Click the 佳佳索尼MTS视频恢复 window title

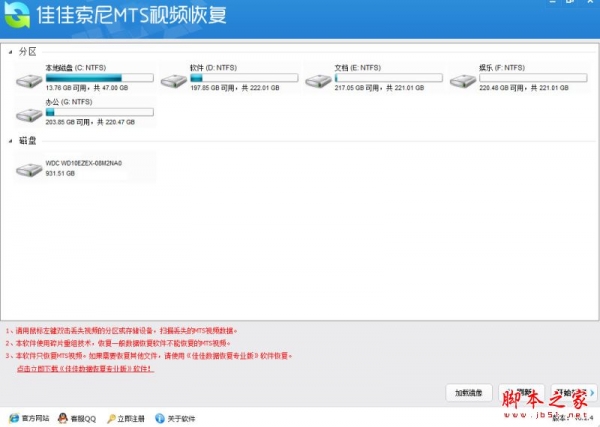coord(132,15)
